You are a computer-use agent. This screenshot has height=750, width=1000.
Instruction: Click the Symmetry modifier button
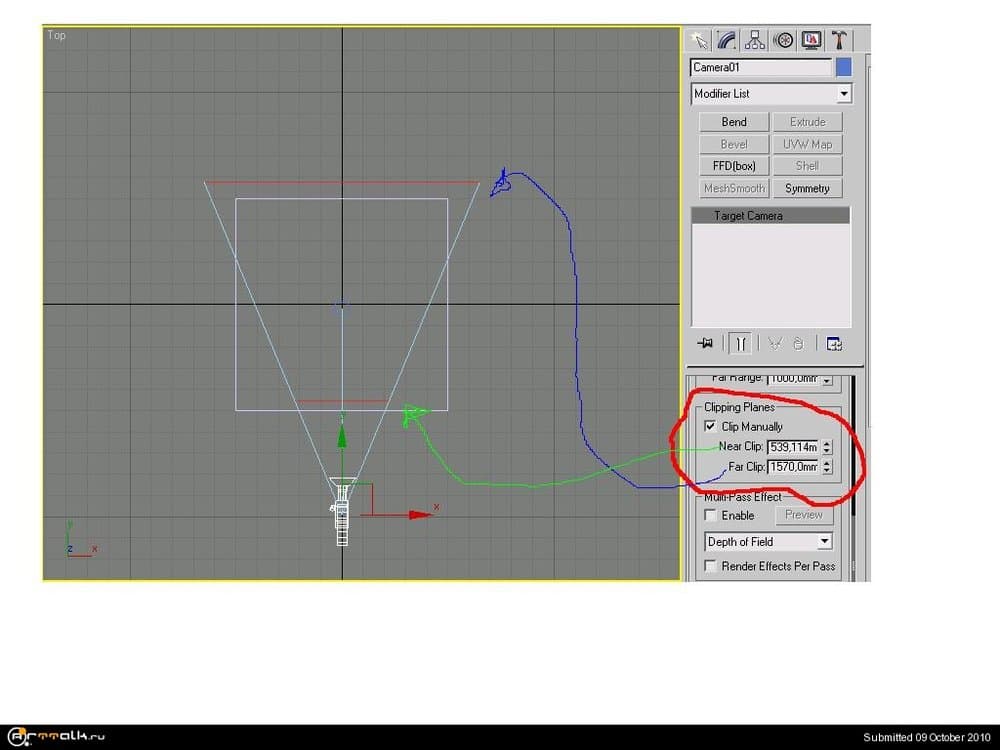(807, 188)
